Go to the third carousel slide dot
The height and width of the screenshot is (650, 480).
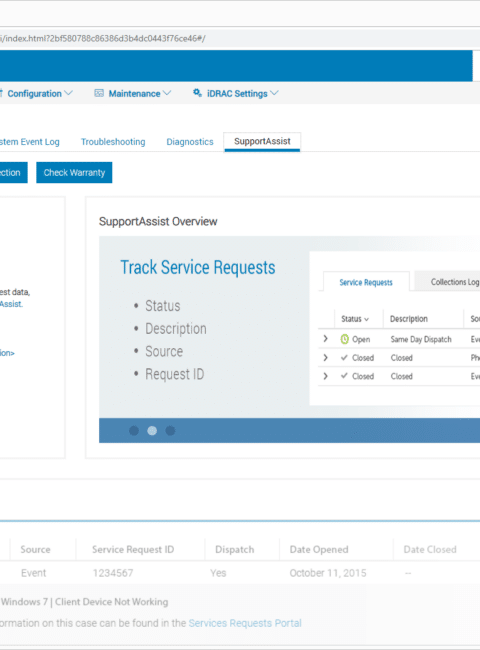[170, 431]
